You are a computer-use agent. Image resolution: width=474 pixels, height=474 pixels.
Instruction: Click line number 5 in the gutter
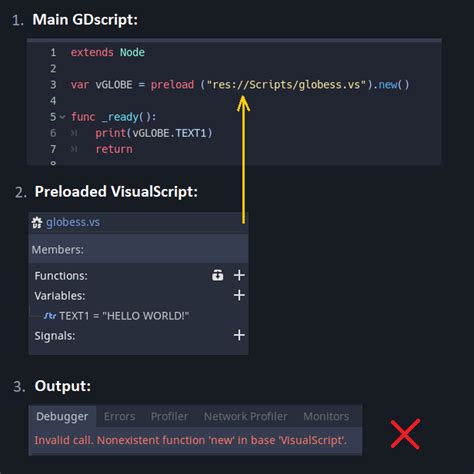53,117
